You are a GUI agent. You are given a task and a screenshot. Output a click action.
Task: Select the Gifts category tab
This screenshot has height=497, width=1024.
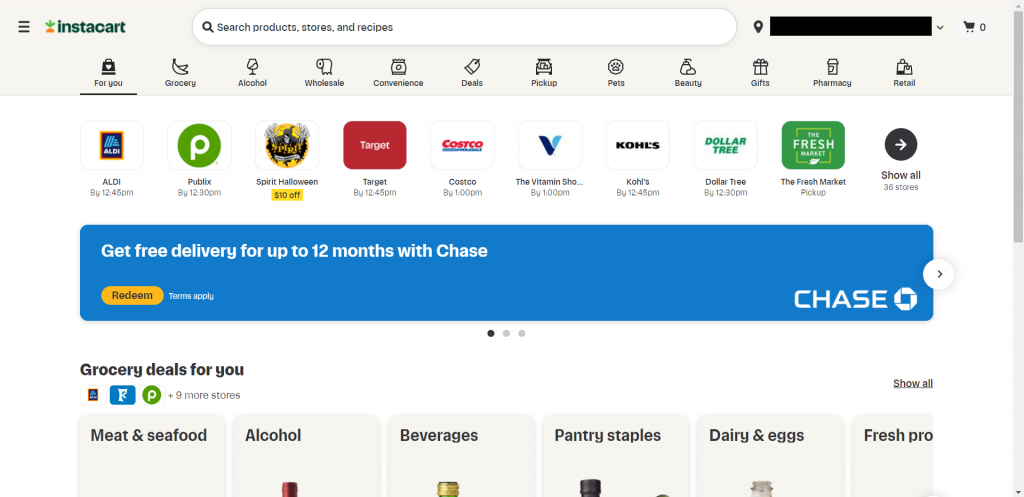tap(760, 72)
